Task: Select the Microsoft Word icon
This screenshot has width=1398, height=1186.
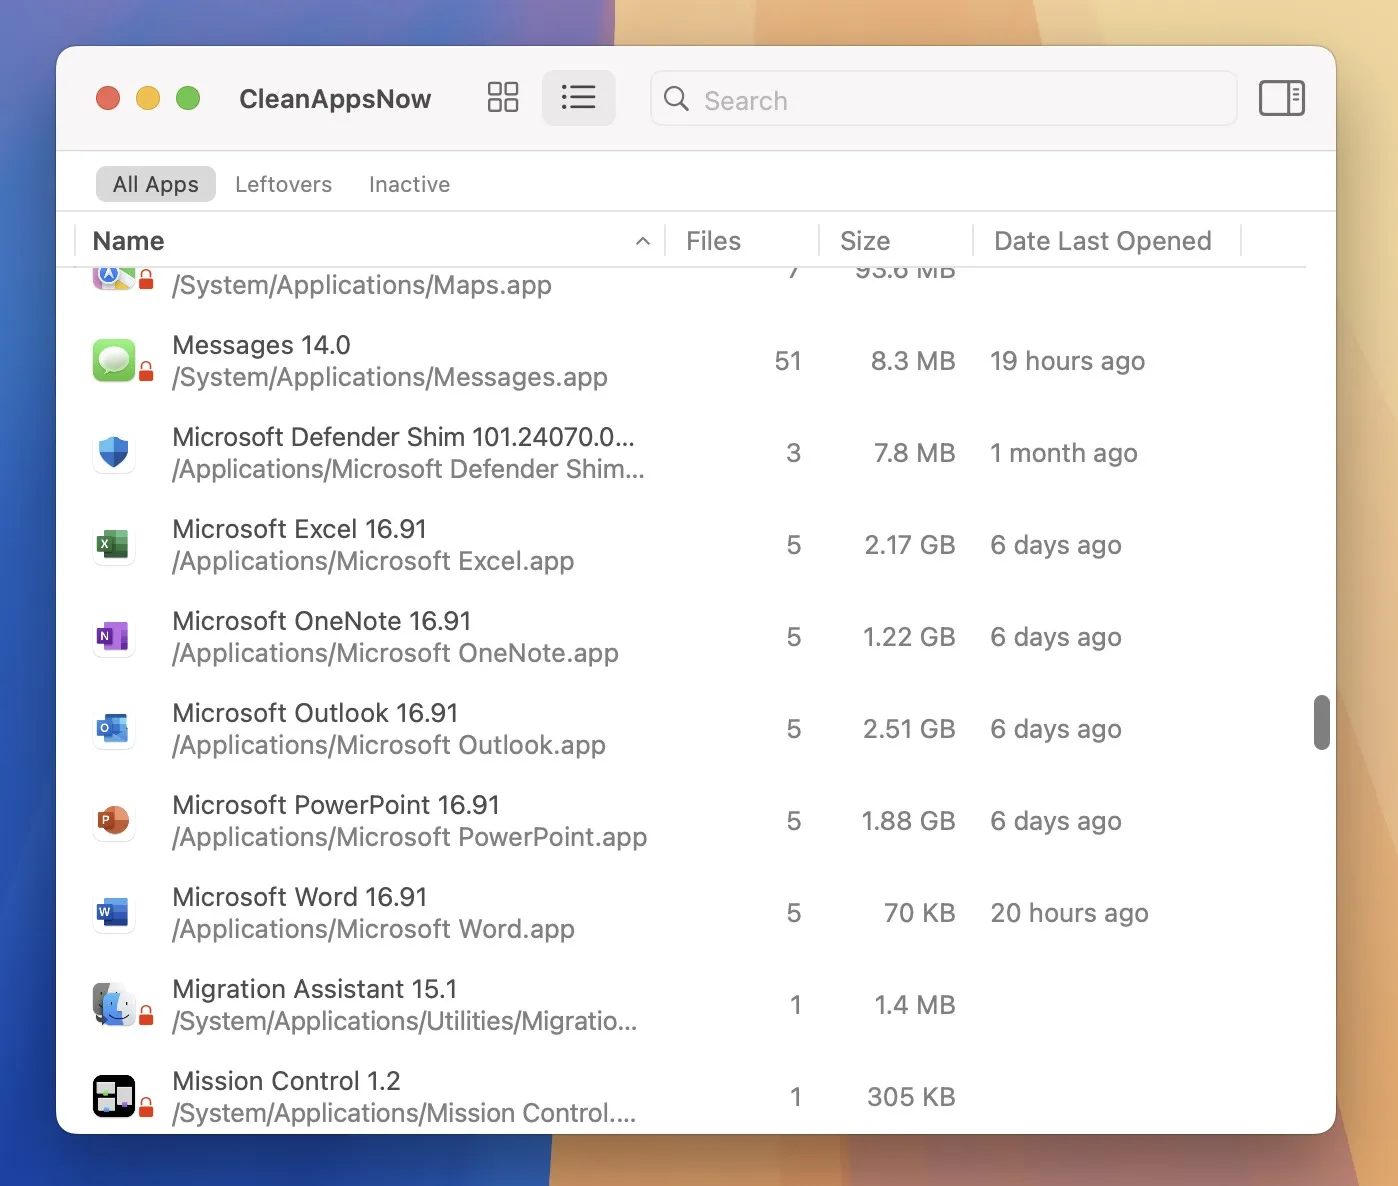Action: (114, 912)
